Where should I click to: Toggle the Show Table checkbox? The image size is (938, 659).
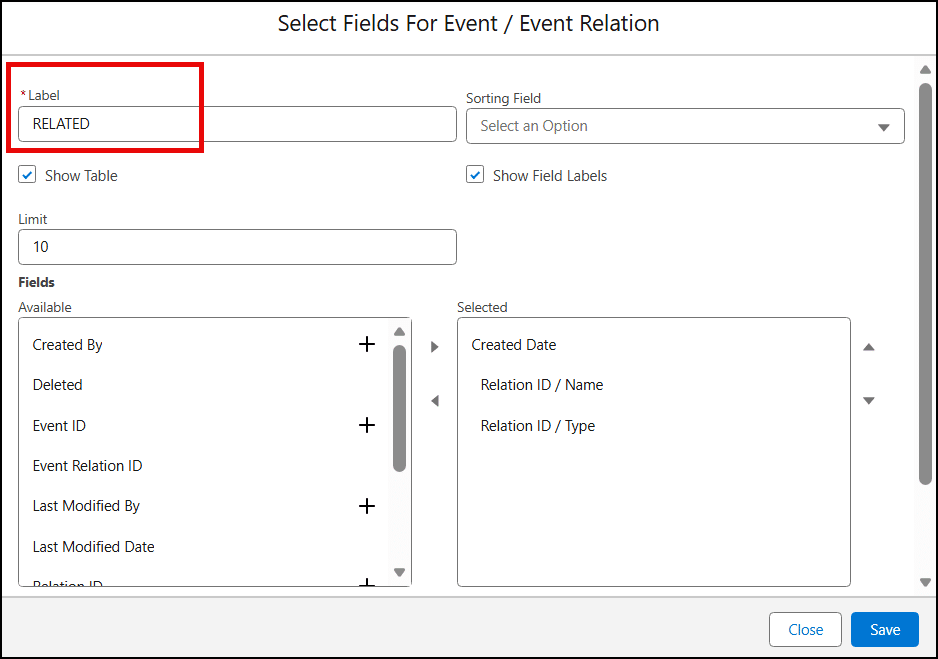(x=27, y=175)
